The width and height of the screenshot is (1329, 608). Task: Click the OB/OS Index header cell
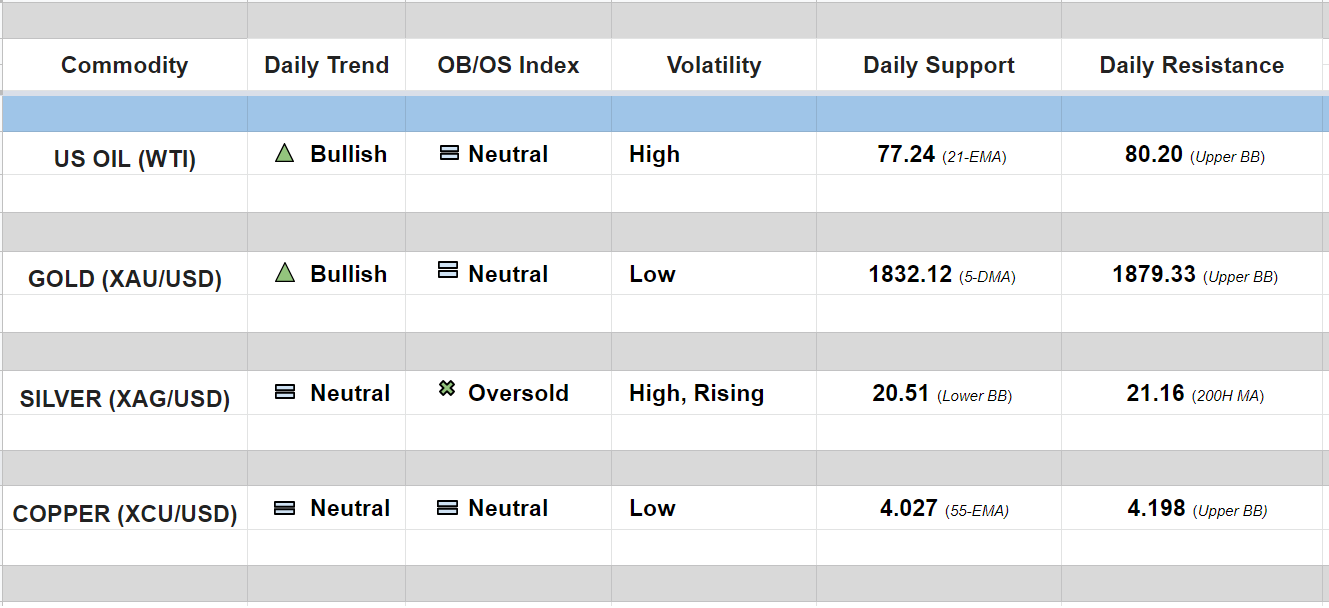(508, 66)
